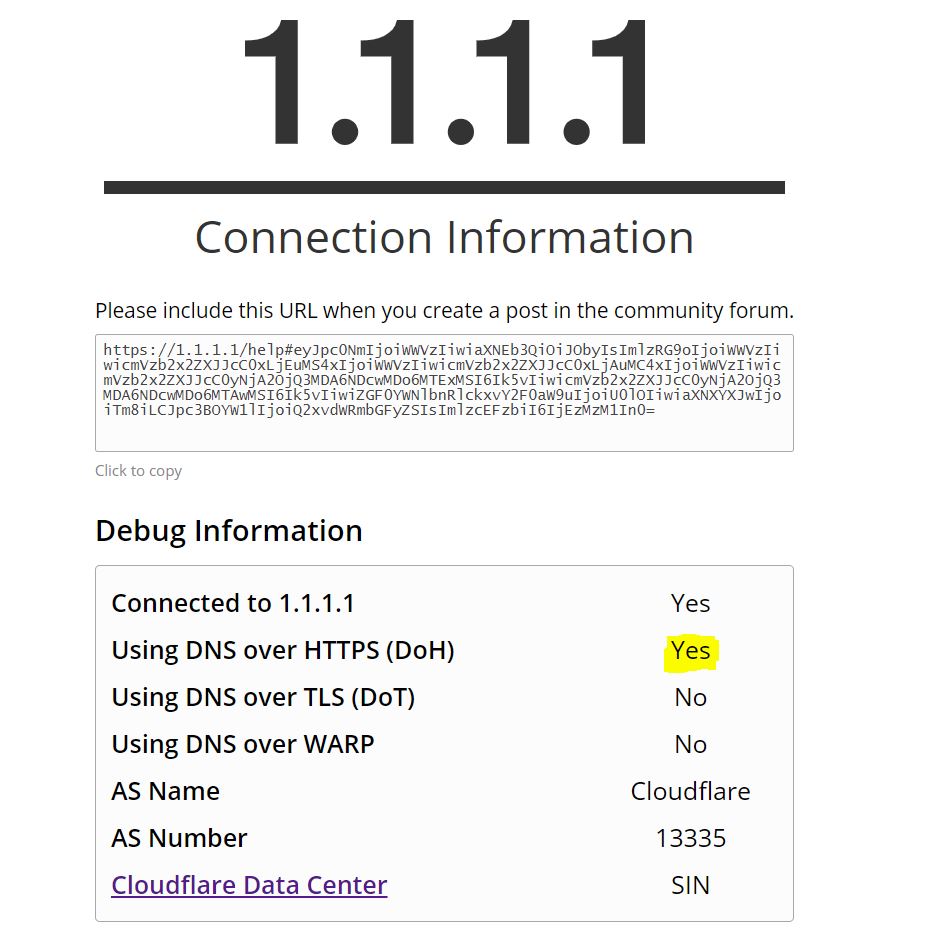Click the 'SIN' data center code

click(690, 885)
